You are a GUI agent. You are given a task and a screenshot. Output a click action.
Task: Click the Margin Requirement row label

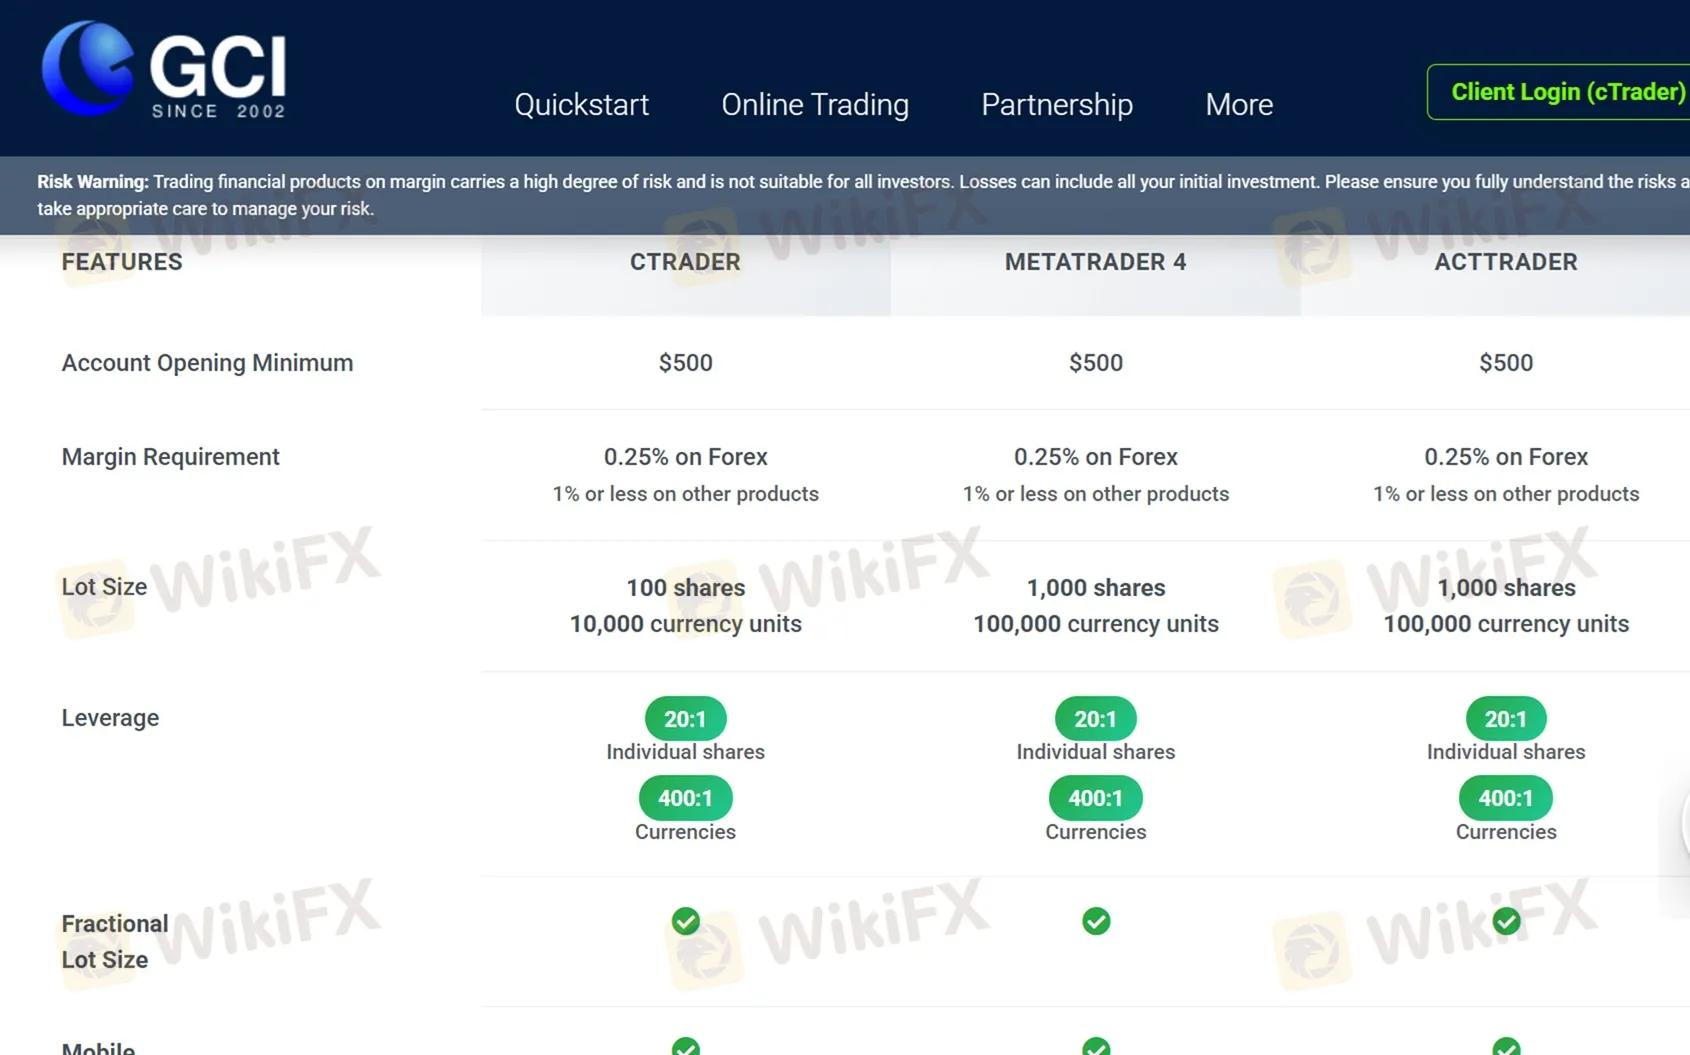point(170,457)
